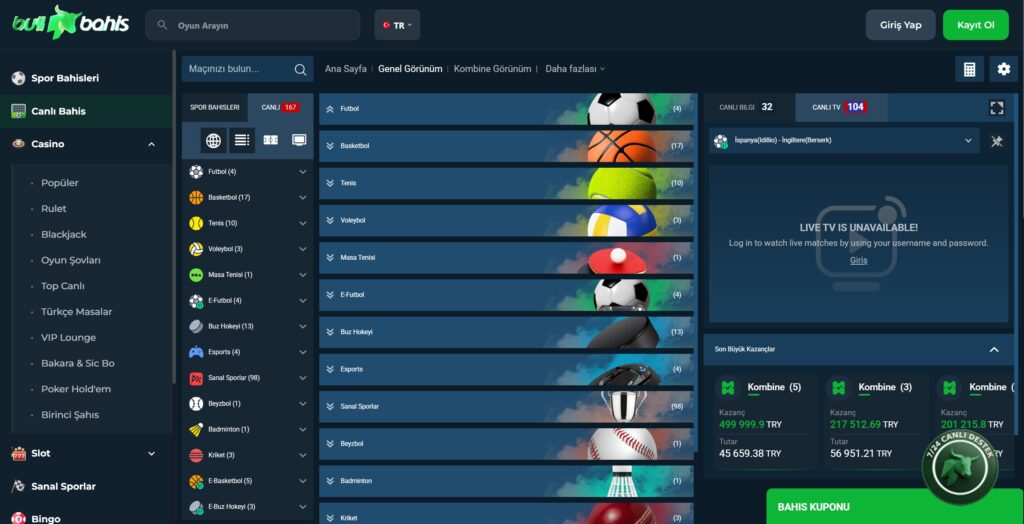
Task: Click the Kayıt Ol button
Action: (x=976, y=25)
